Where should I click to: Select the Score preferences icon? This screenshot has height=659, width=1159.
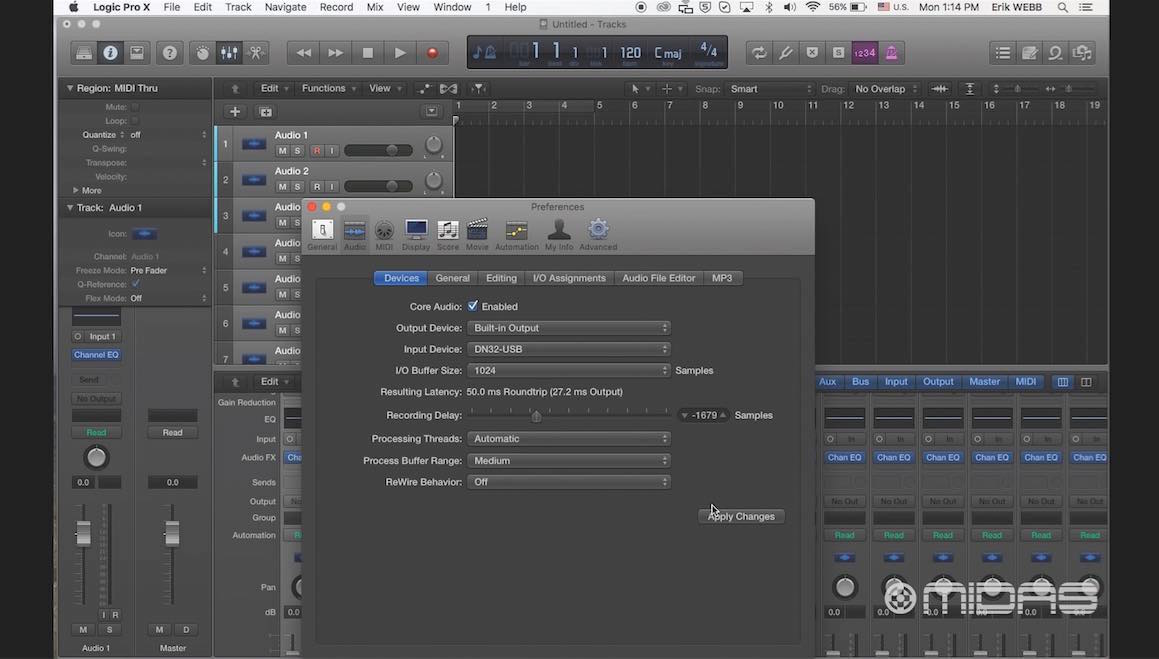pos(448,235)
